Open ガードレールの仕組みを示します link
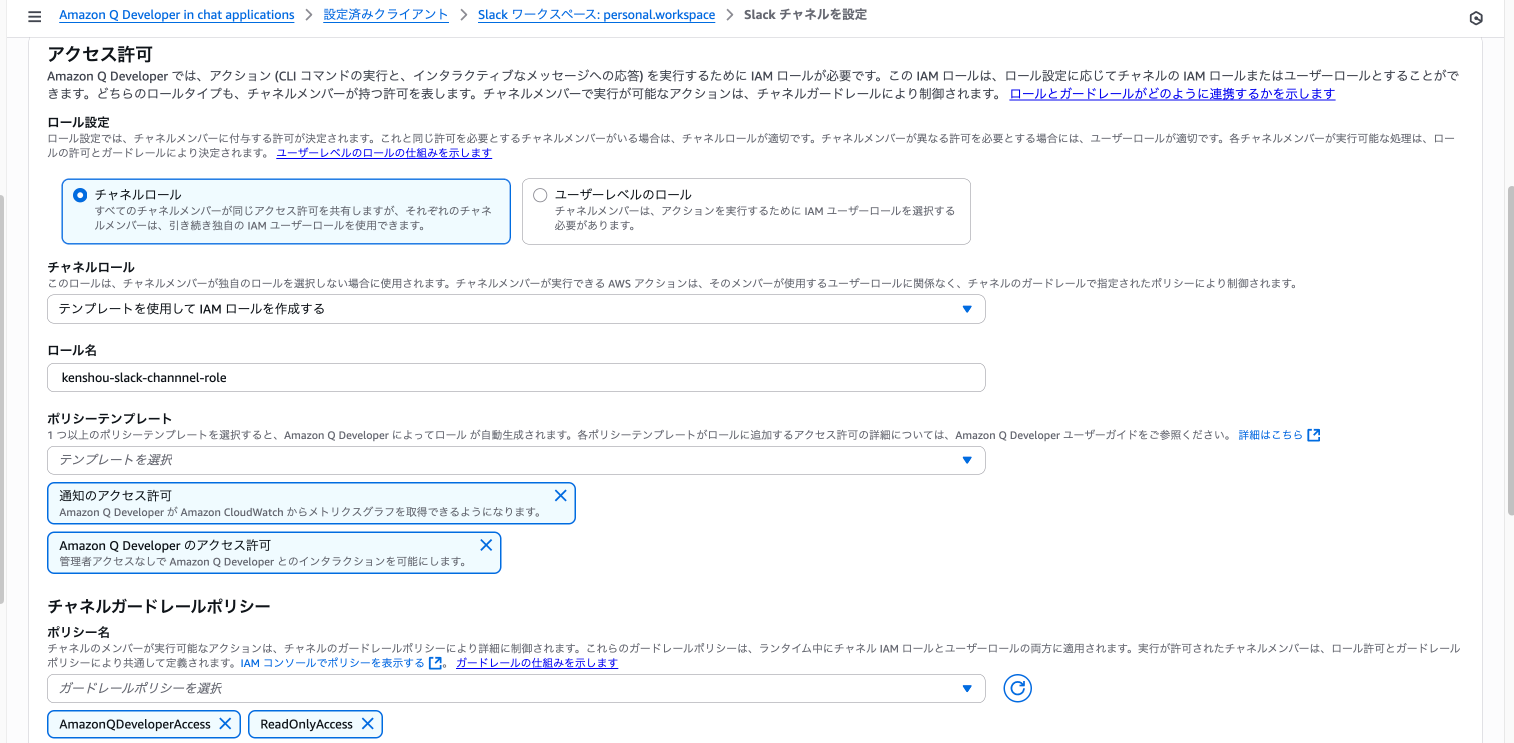The height and width of the screenshot is (743, 1514). pos(537,663)
